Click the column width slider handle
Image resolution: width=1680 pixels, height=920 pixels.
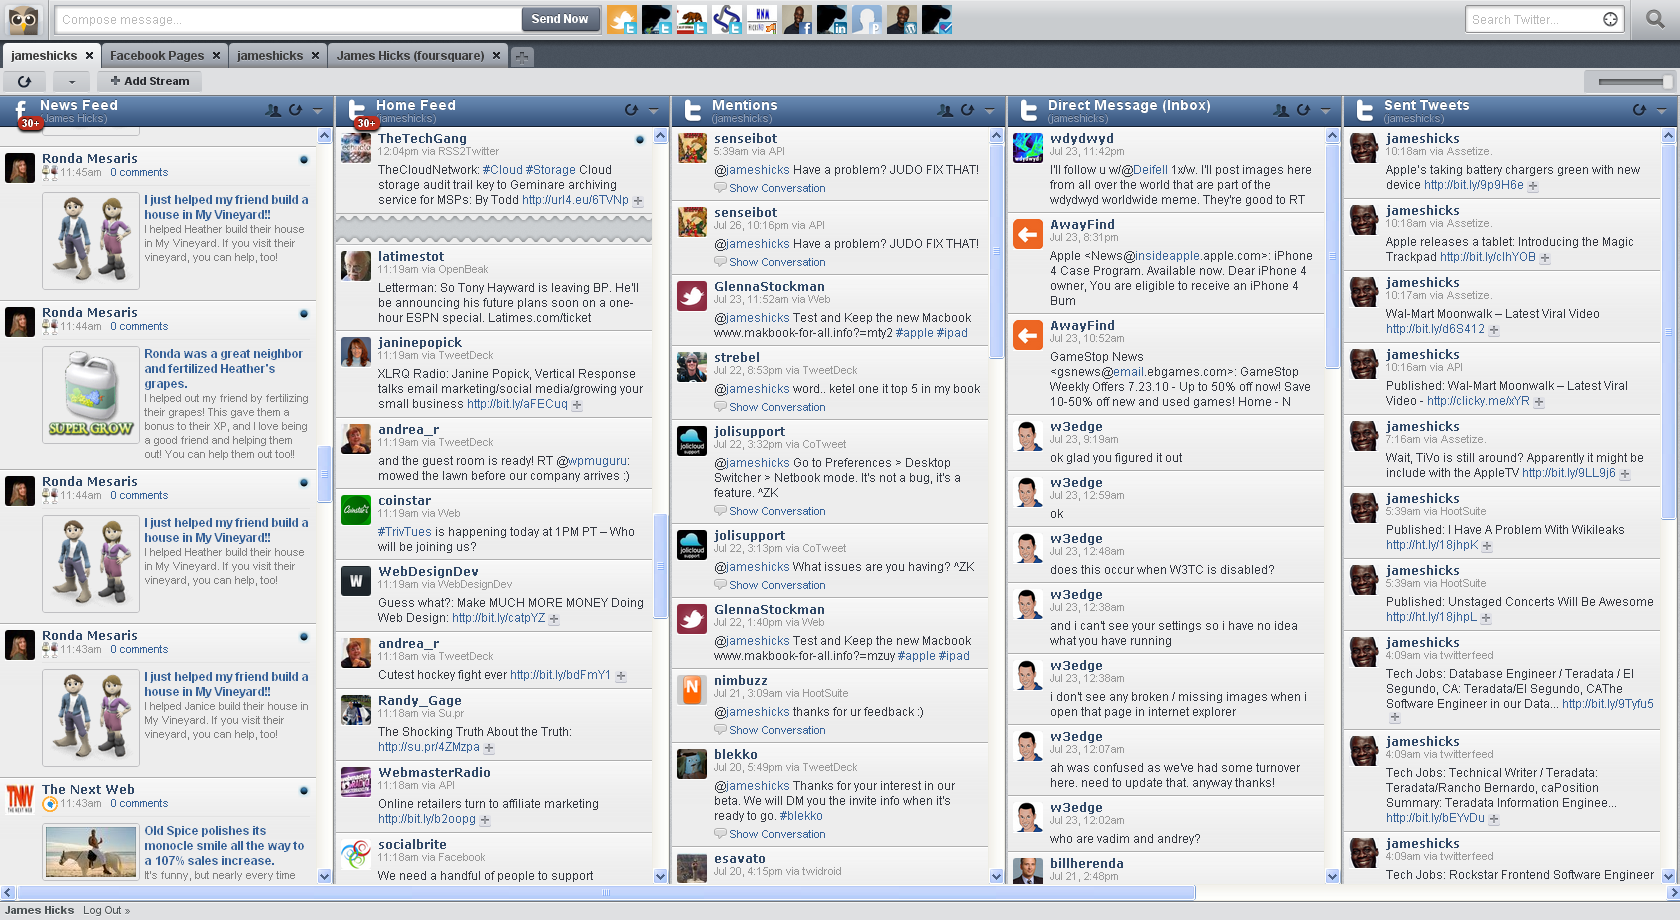coord(1666,81)
